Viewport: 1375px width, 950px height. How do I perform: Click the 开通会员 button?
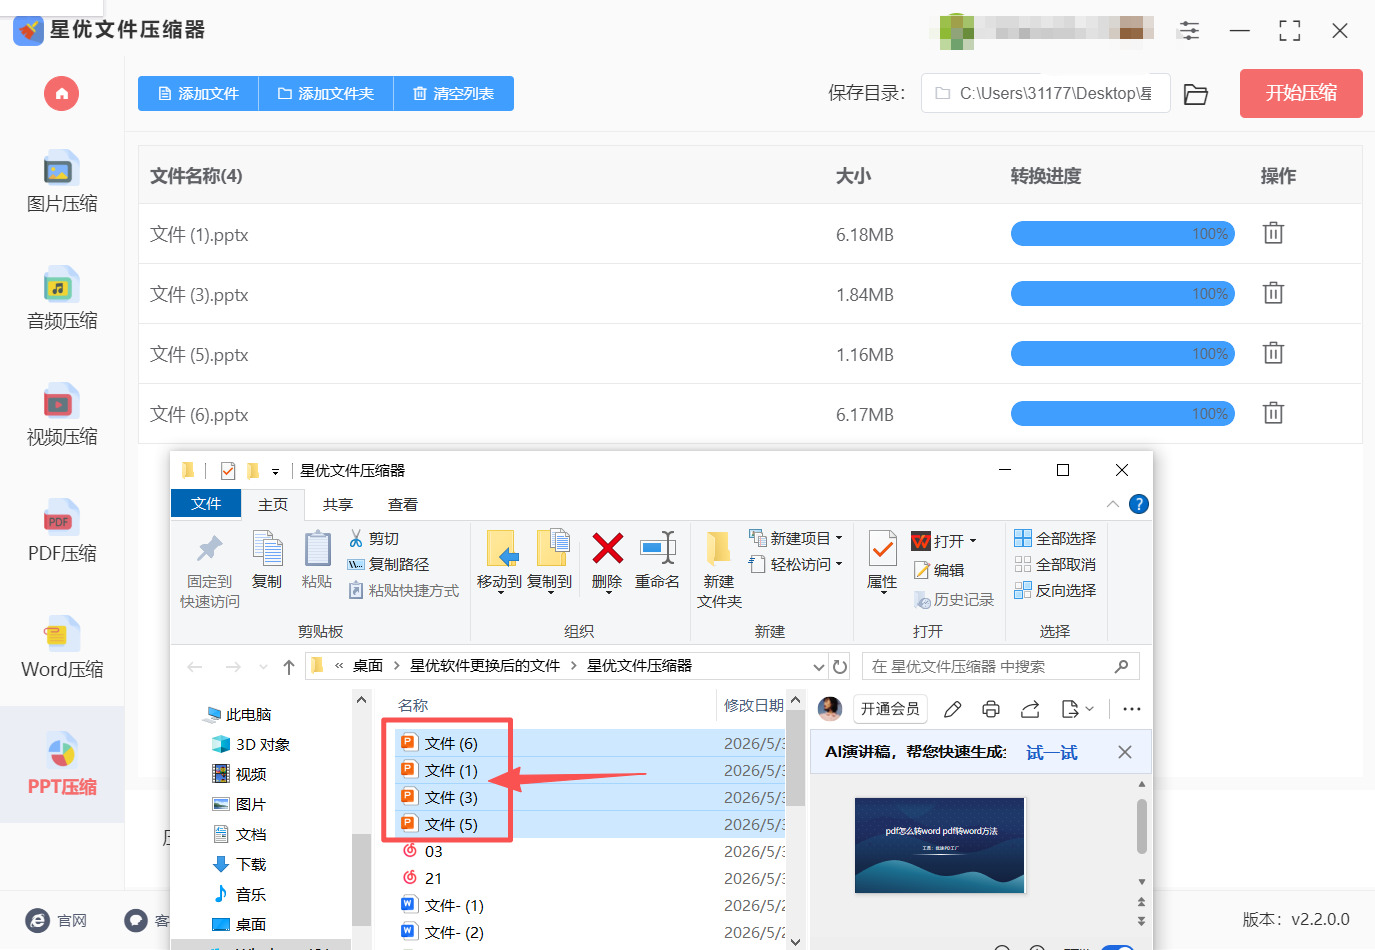[x=890, y=709]
